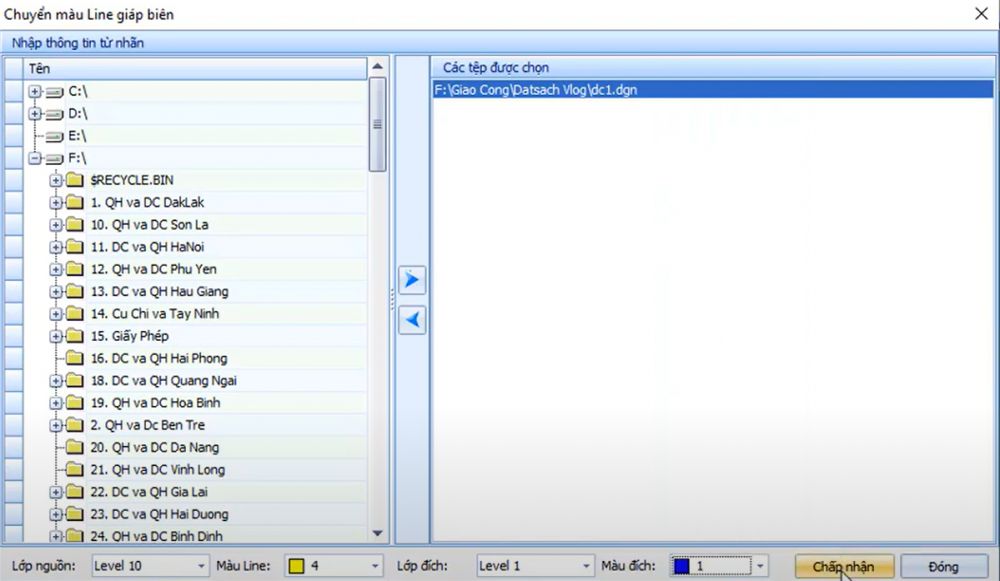Open the Lớp đích Level 1 dropdown

[x=584, y=566]
